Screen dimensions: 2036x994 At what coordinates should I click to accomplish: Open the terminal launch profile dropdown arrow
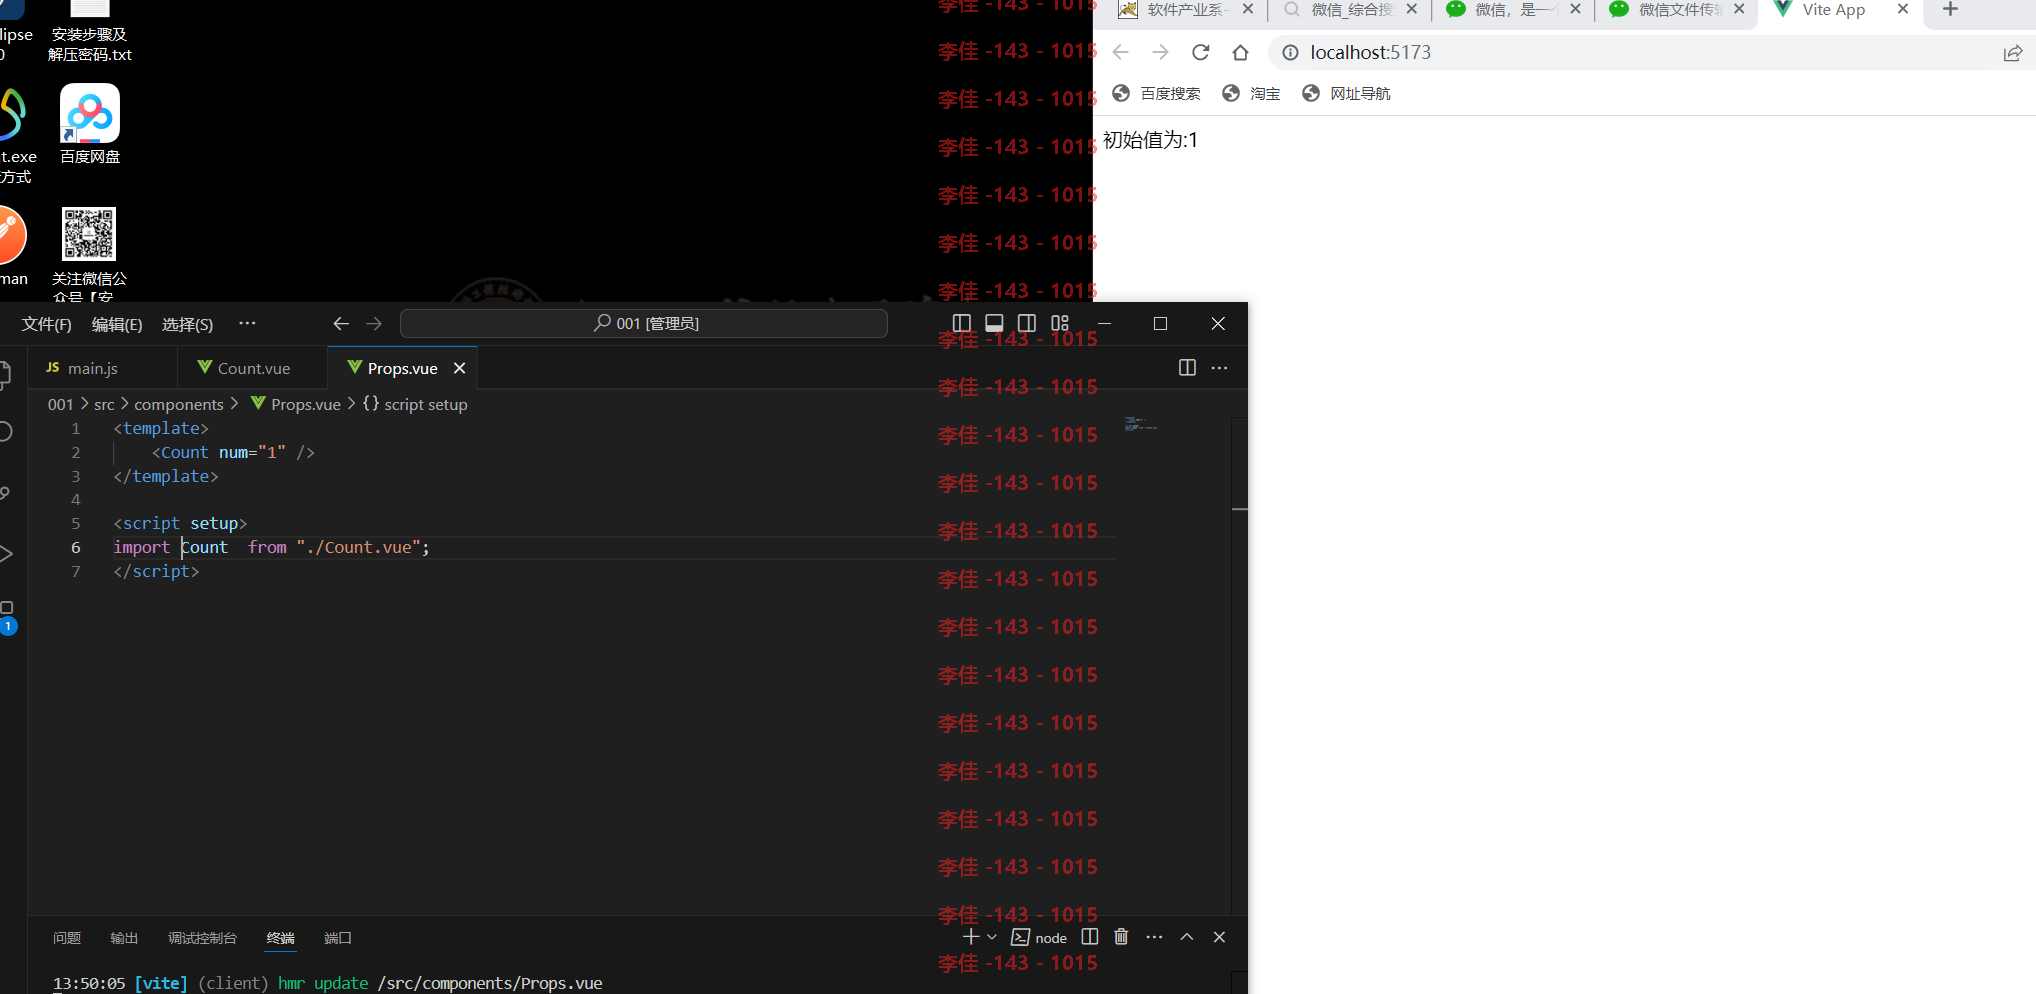tap(992, 937)
